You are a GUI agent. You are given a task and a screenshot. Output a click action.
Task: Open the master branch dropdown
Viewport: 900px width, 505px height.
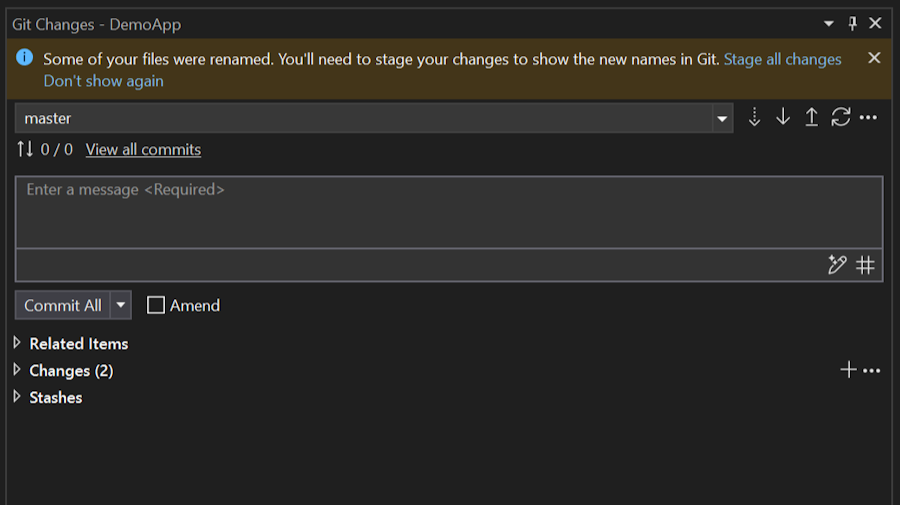(x=722, y=118)
